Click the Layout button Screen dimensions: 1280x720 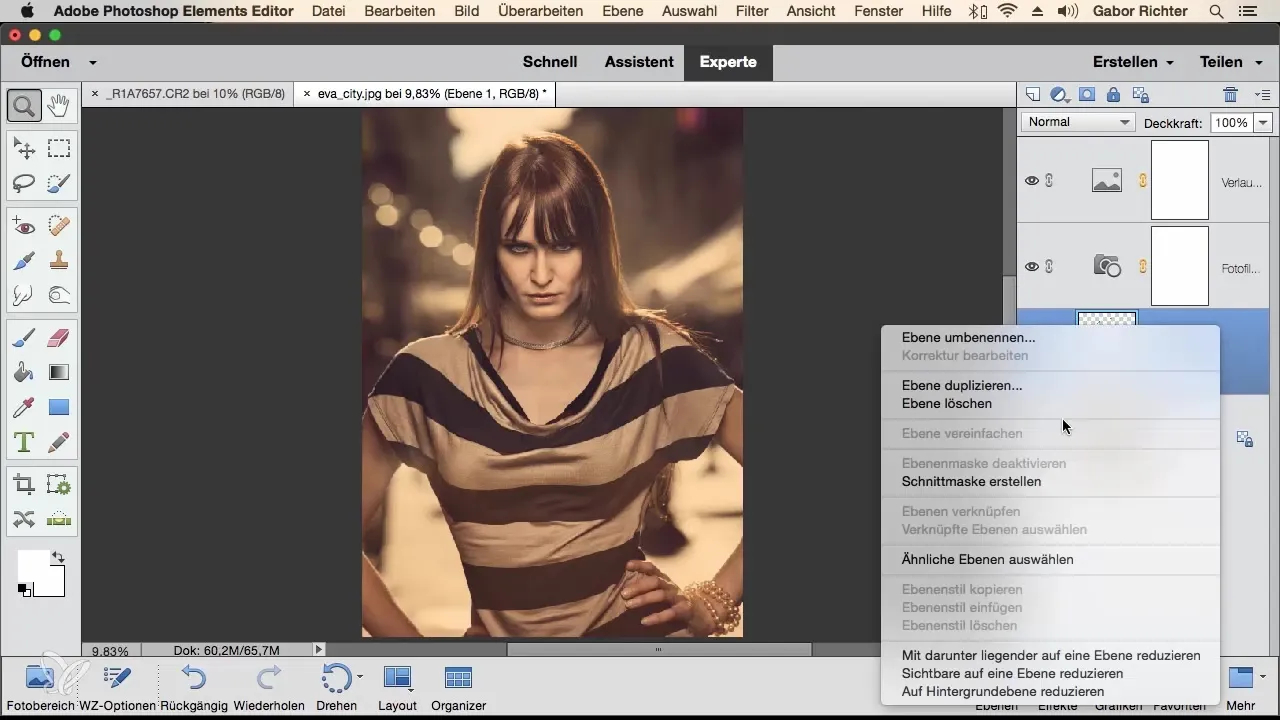click(x=397, y=686)
